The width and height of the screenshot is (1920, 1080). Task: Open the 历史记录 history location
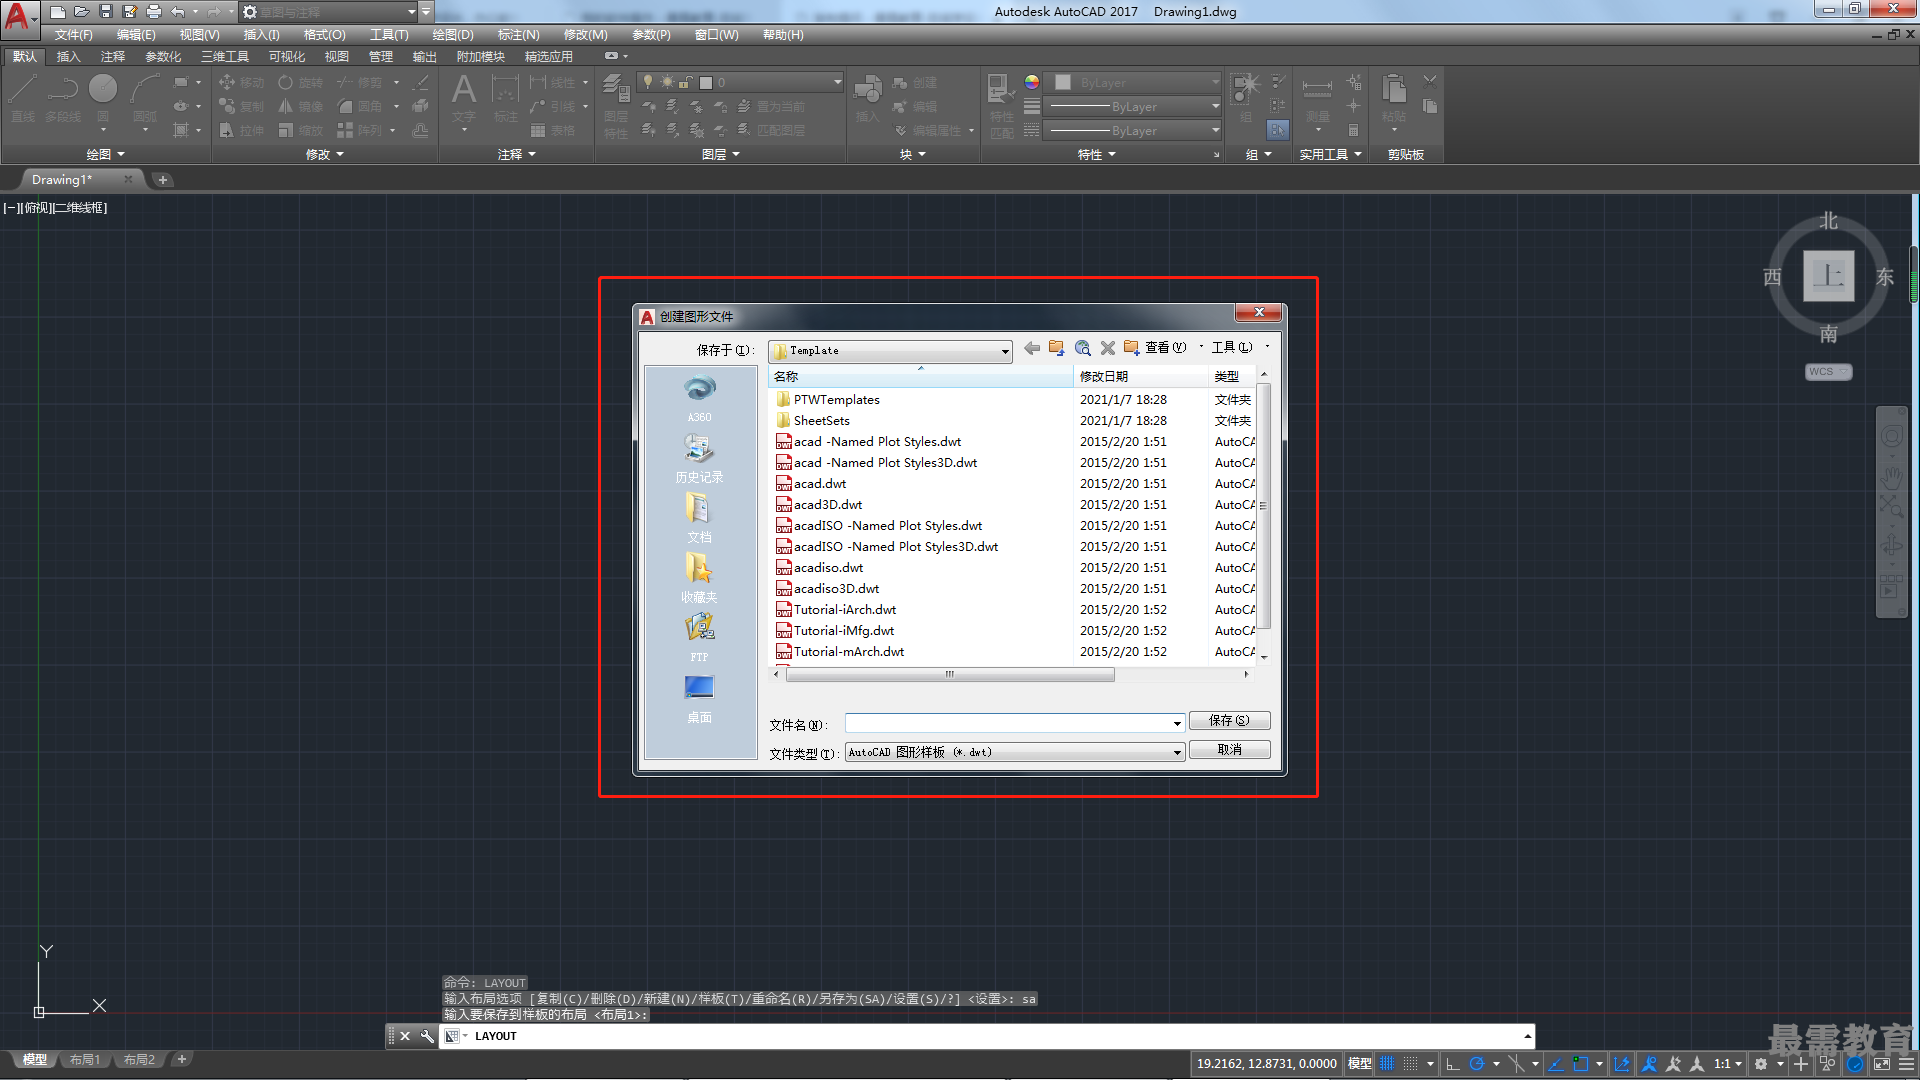700,458
